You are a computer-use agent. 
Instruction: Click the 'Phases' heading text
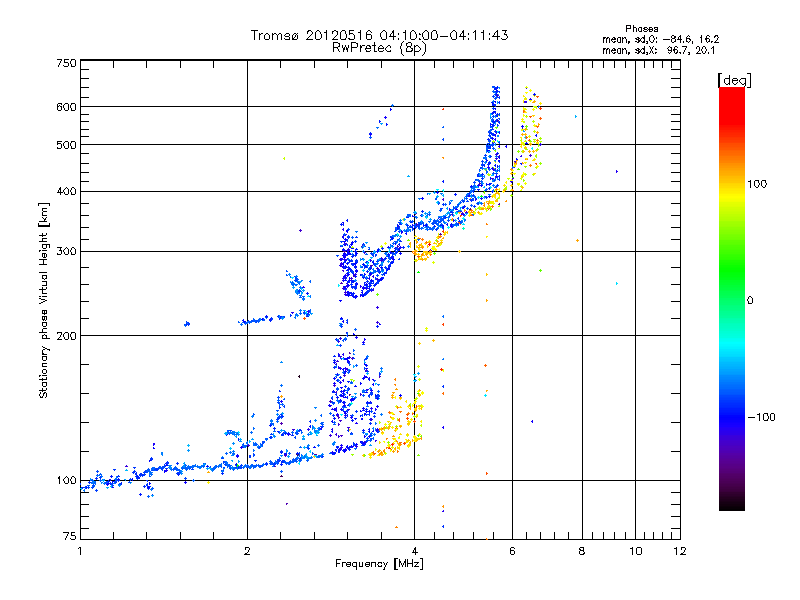tap(642, 29)
